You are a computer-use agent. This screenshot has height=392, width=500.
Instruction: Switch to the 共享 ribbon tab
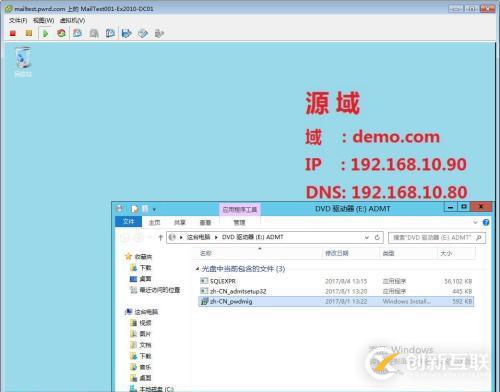pos(180,222)
